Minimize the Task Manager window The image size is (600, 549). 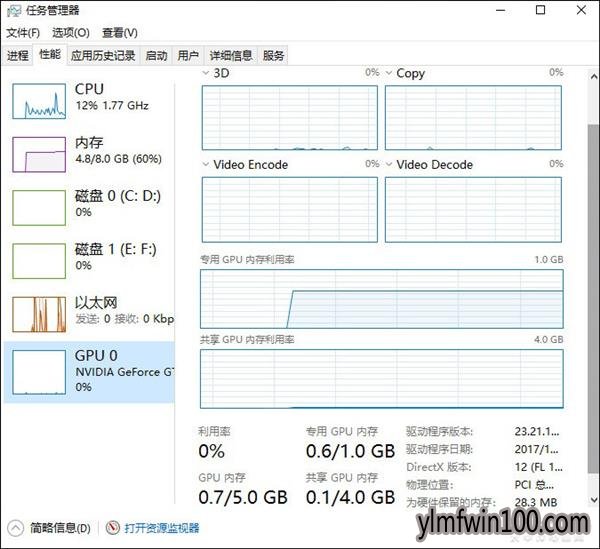(501, 10)
